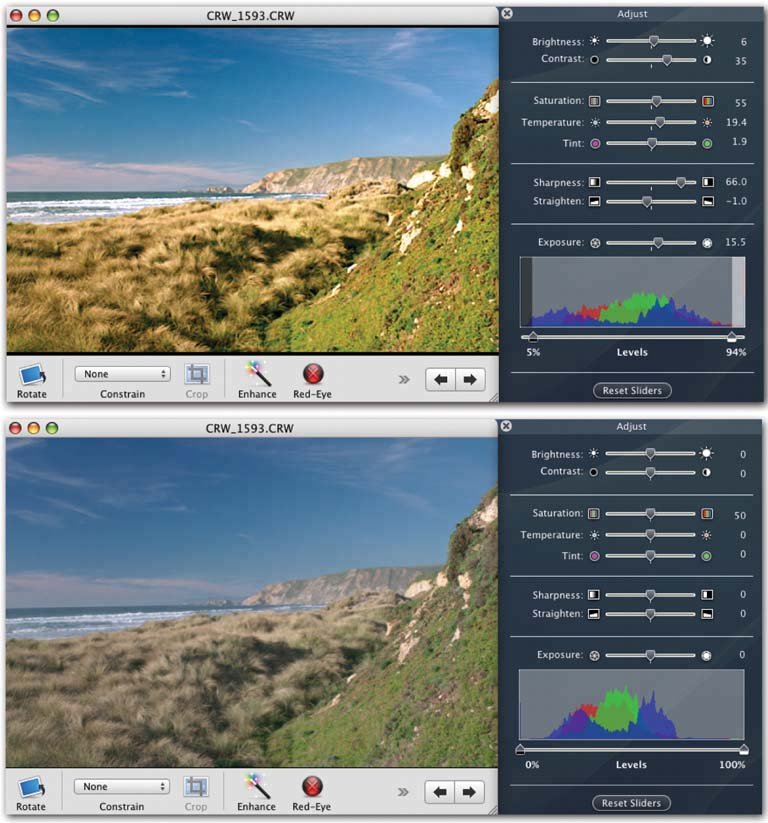This screenshot has width=768, height=823.
Task: Expand toolbar overflow chevron in upper window
Action: (404, 379)
